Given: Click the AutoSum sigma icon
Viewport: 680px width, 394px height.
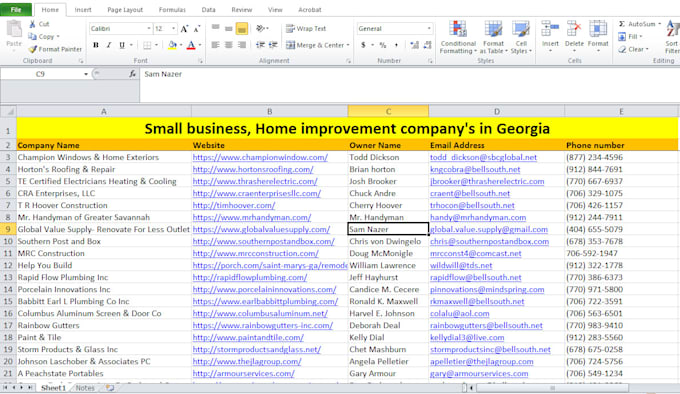Looking at the screenshot, I should [x=622, y=24].
